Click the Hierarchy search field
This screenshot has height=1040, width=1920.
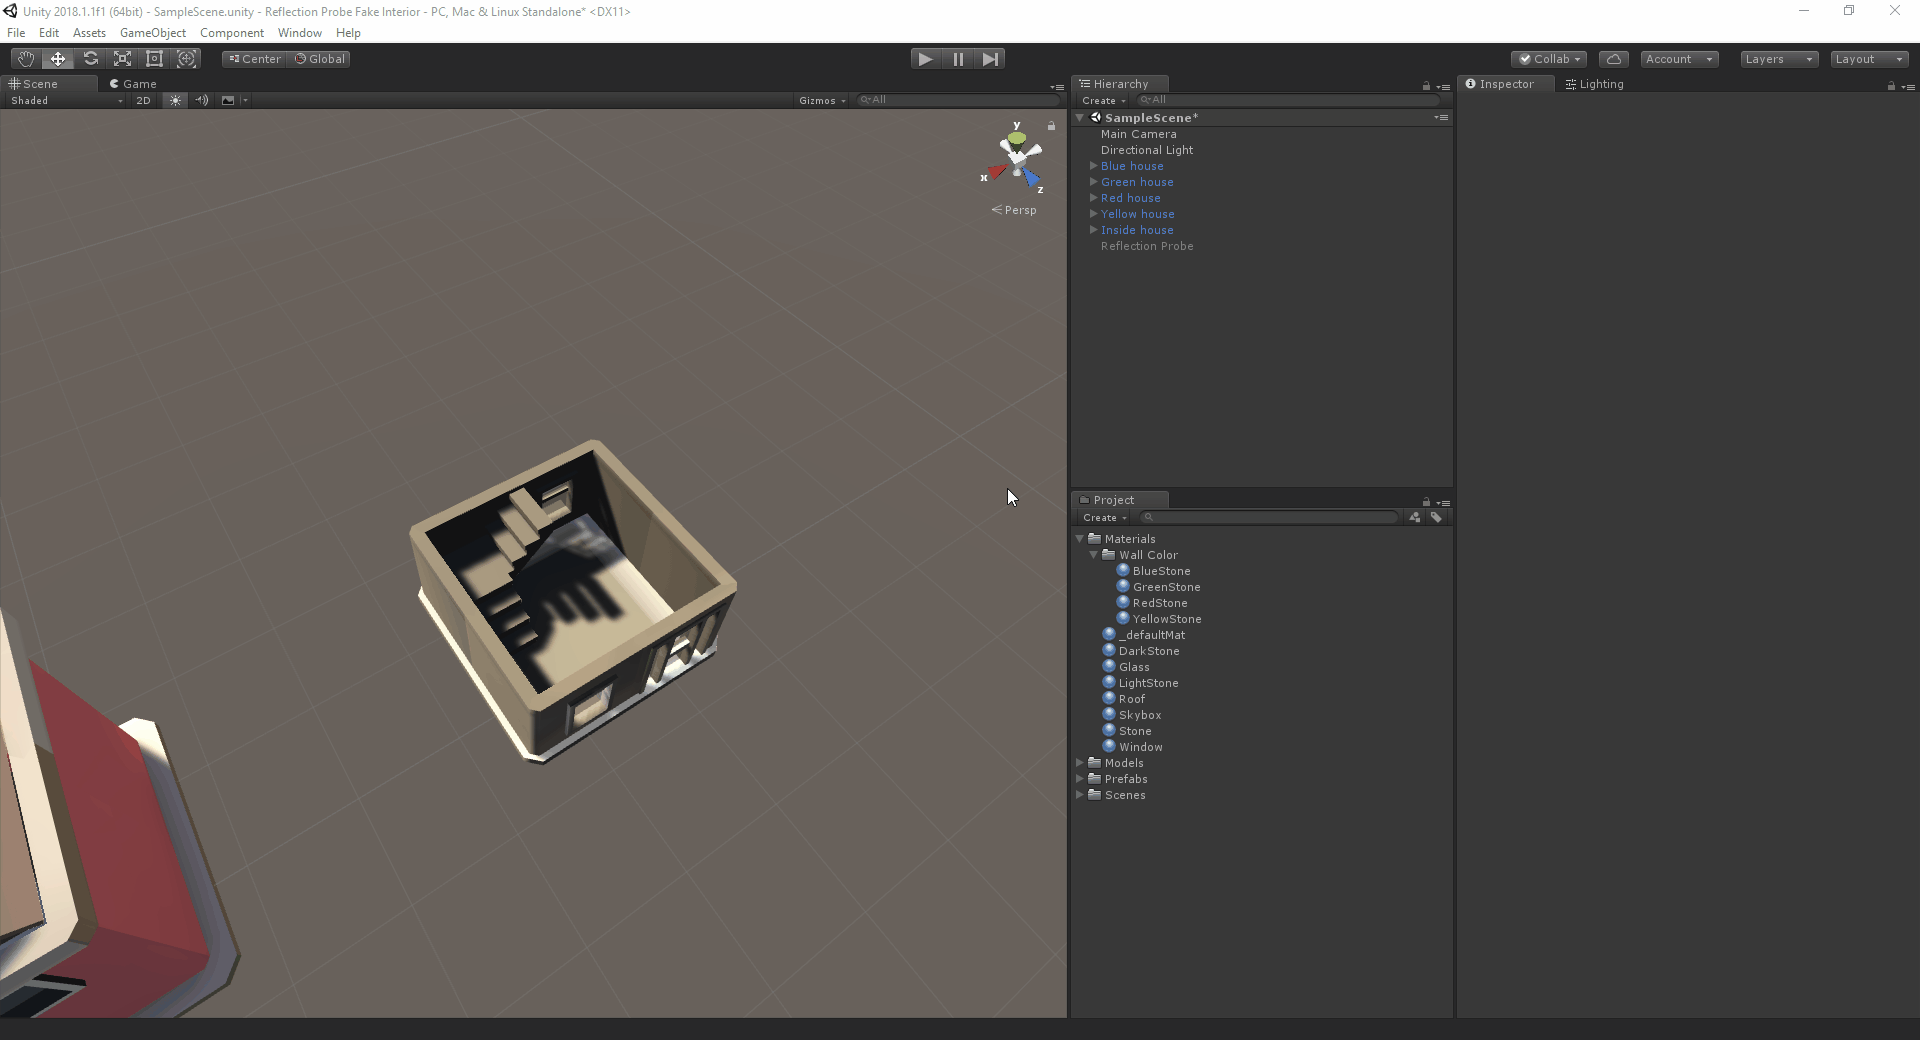click(1288, 100)
